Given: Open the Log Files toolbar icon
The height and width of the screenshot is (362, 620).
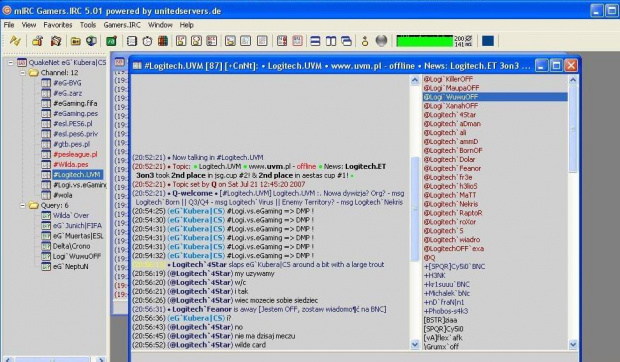Looking at the screenshot, I should (246, 41).
